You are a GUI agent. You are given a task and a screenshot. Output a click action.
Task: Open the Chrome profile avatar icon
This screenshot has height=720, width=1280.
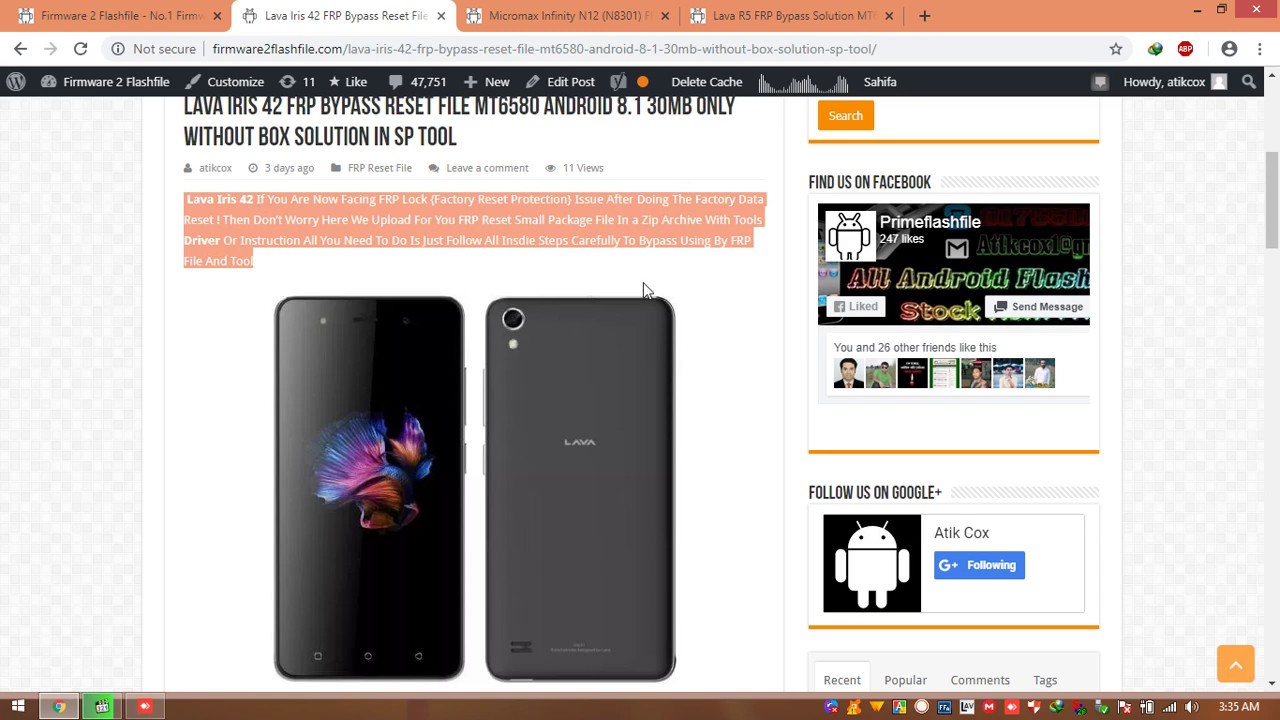point(1229,48)
